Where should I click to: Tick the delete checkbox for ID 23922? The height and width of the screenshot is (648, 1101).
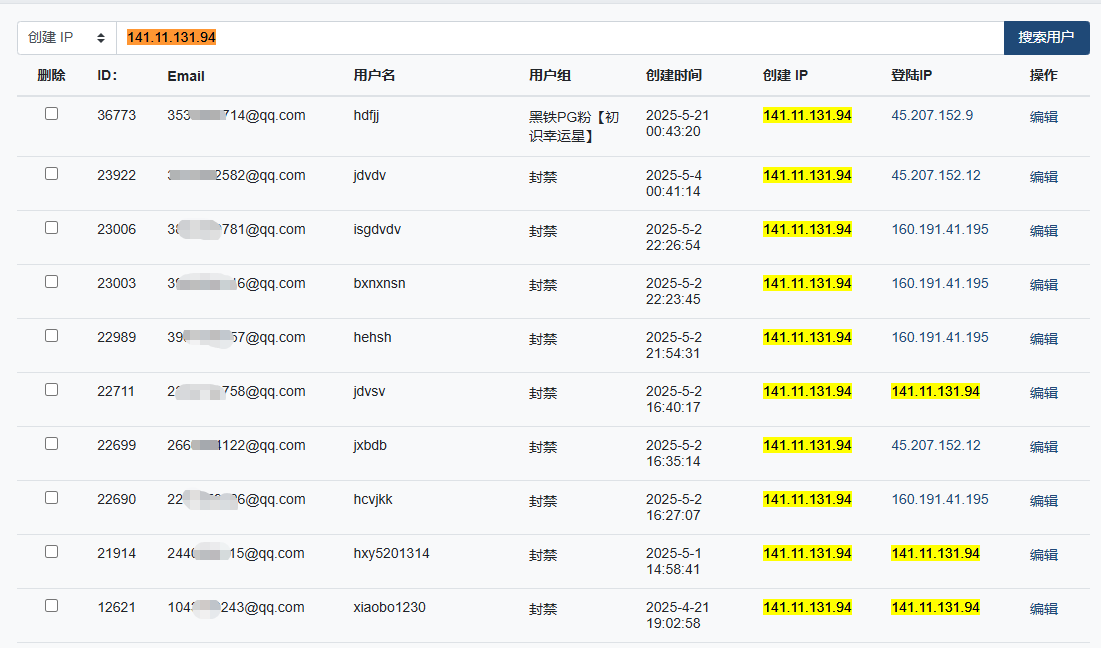coord(51,173)
